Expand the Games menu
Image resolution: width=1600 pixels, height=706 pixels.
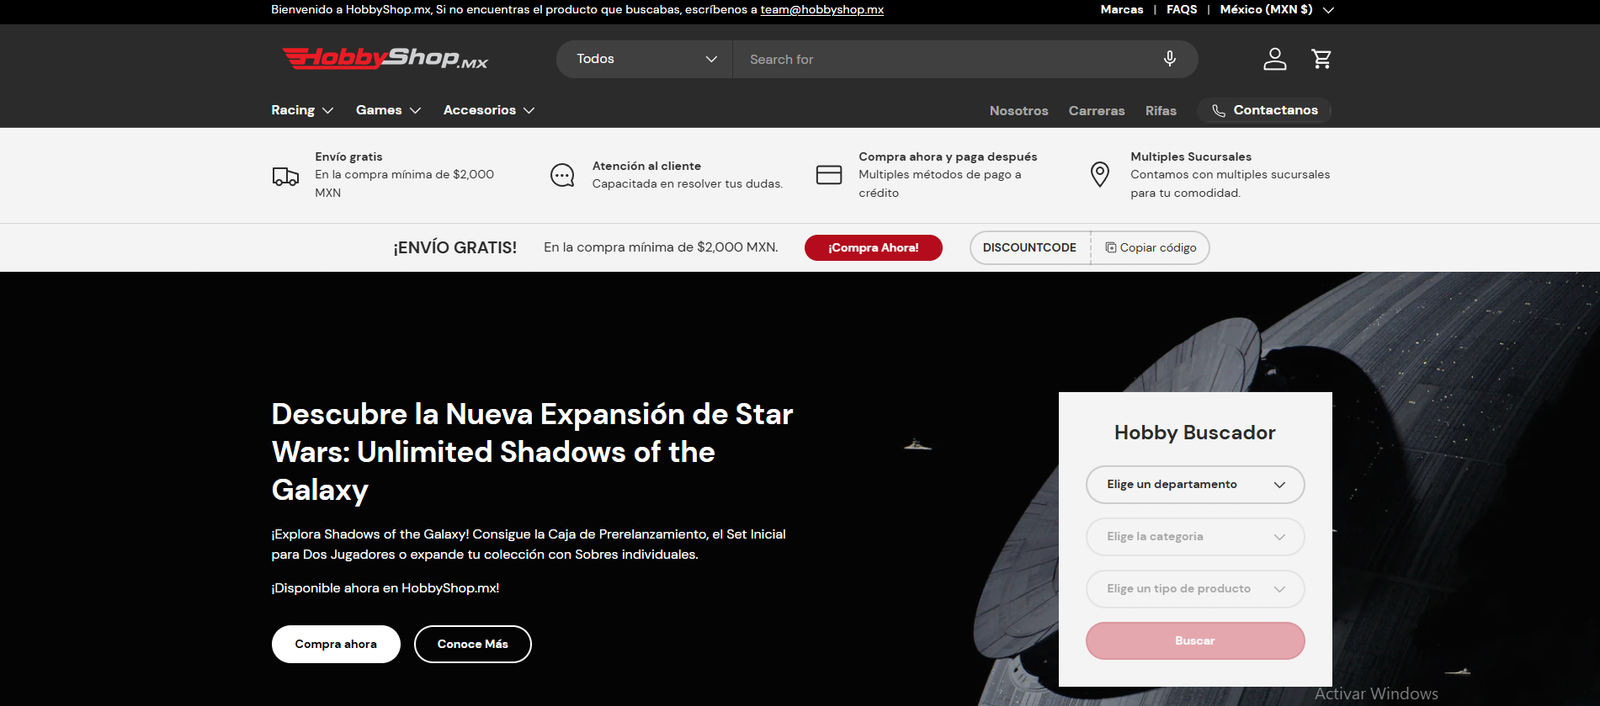click(388, 110)
